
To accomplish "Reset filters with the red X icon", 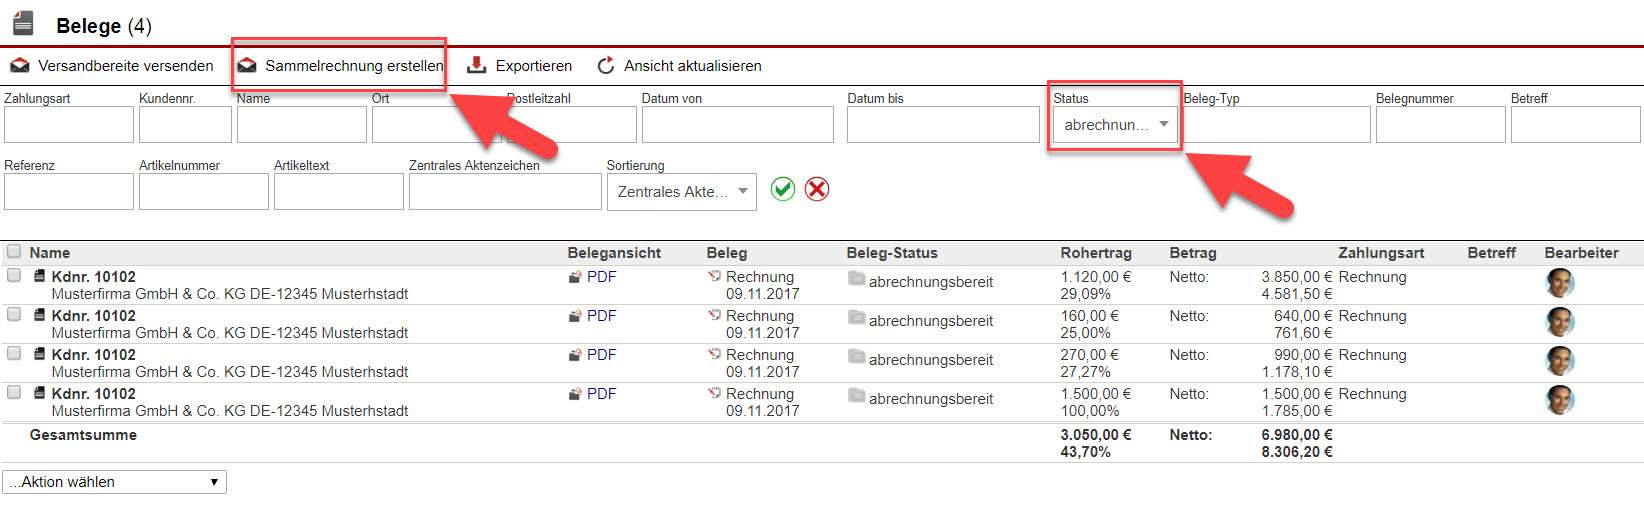I will [x=817, y=189].
